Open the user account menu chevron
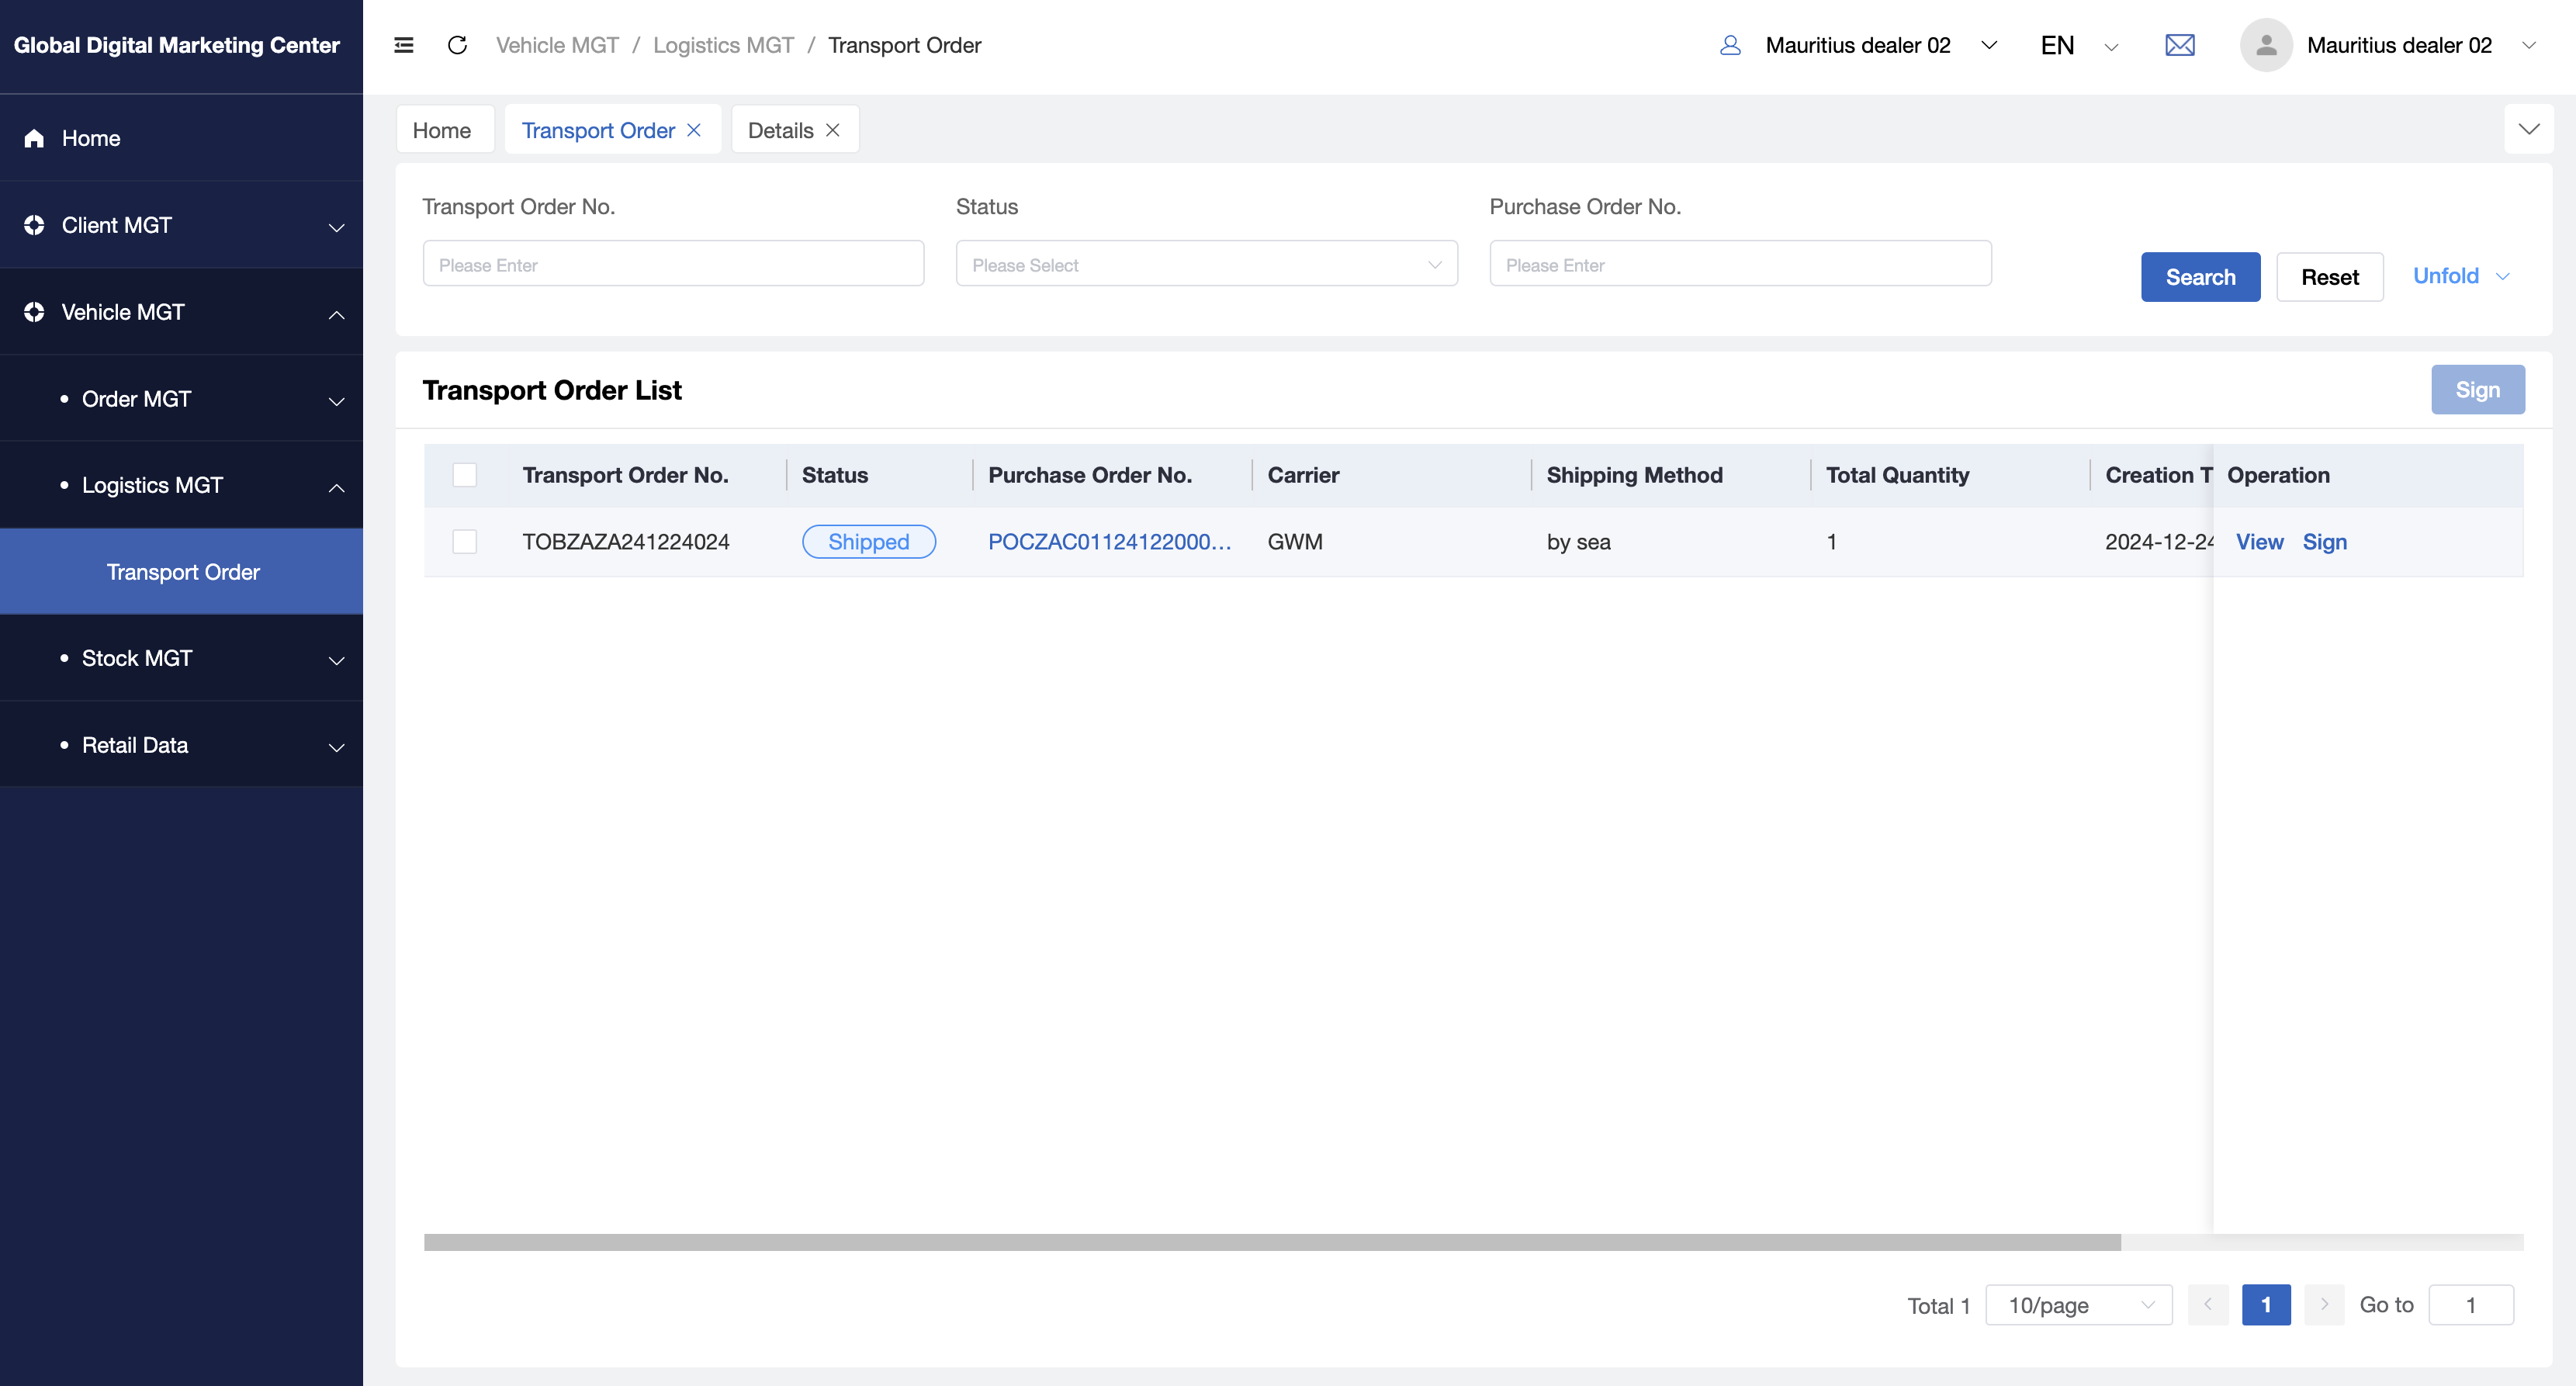The height and width of the screenshot is (1386, 2576). (2528, 45)
